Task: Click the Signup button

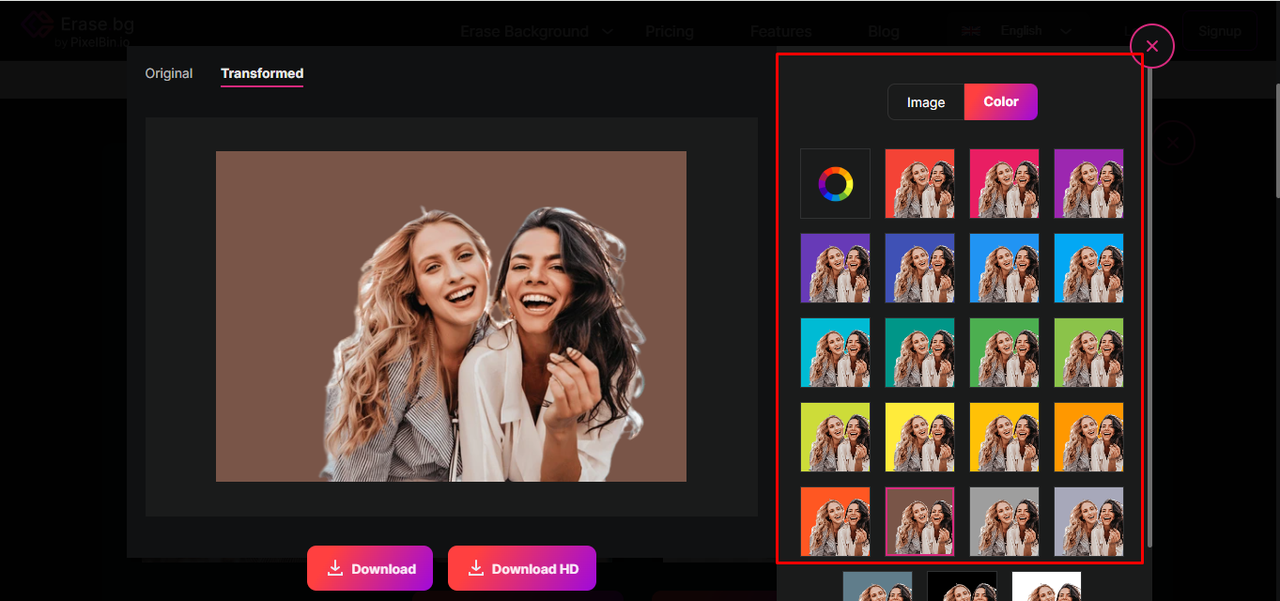Action: [x=1220, y=31]
